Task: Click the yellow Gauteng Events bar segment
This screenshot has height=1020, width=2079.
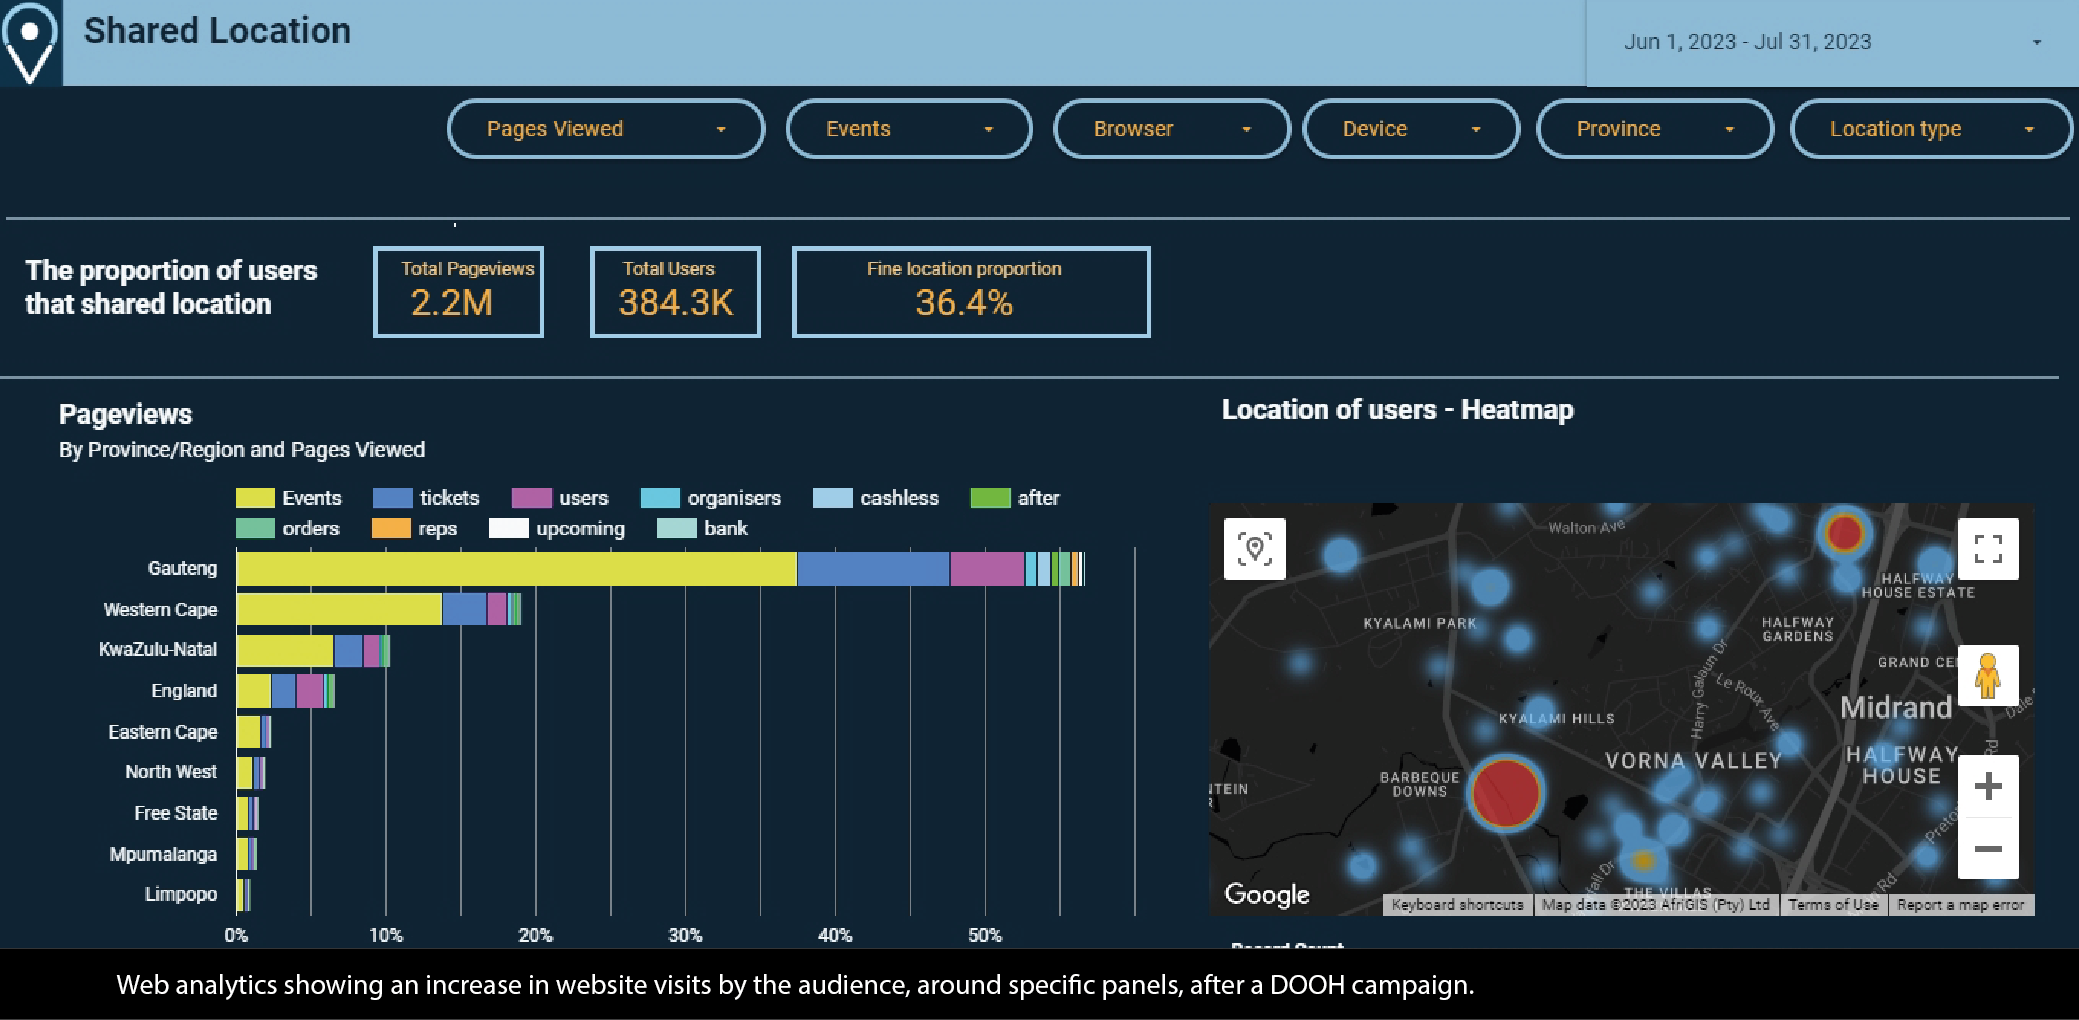Action: pyautogui.click(x=516, y=569)
